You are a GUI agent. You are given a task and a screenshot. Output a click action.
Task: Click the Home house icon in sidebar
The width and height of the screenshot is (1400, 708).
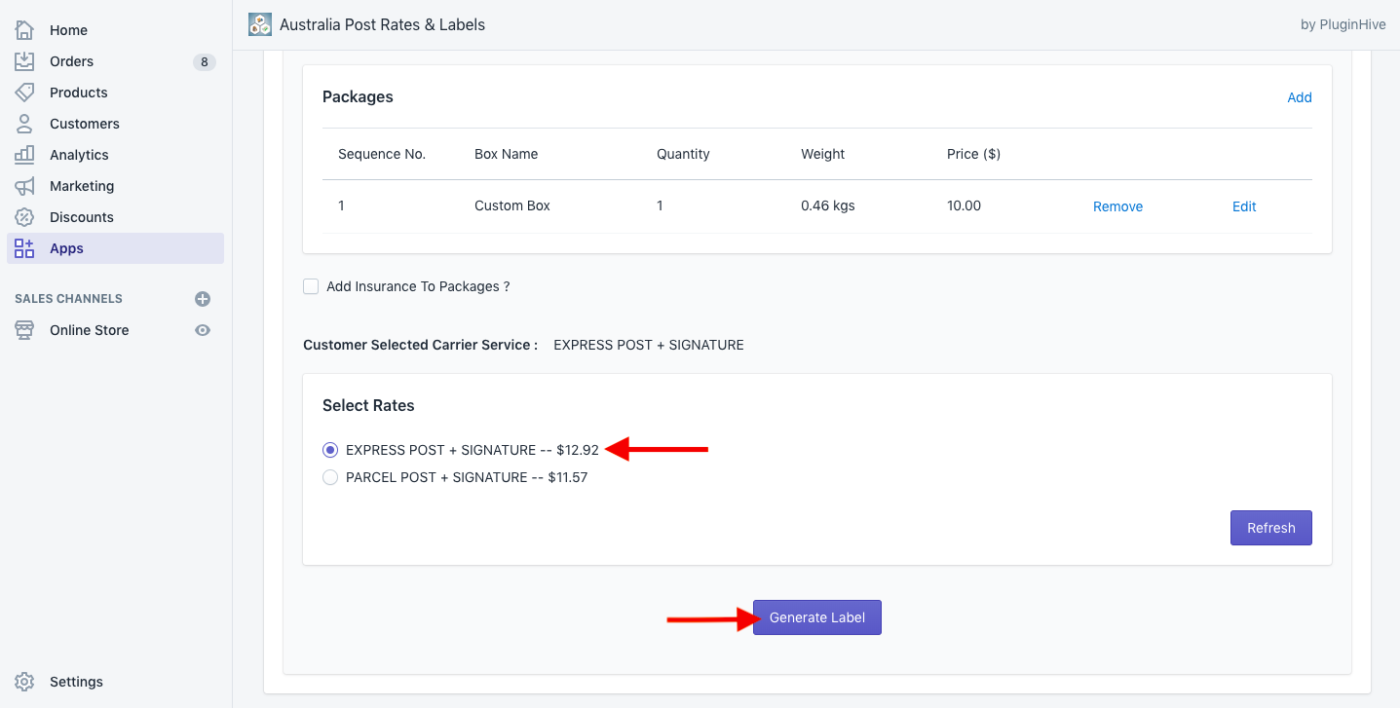pos(25,30)
